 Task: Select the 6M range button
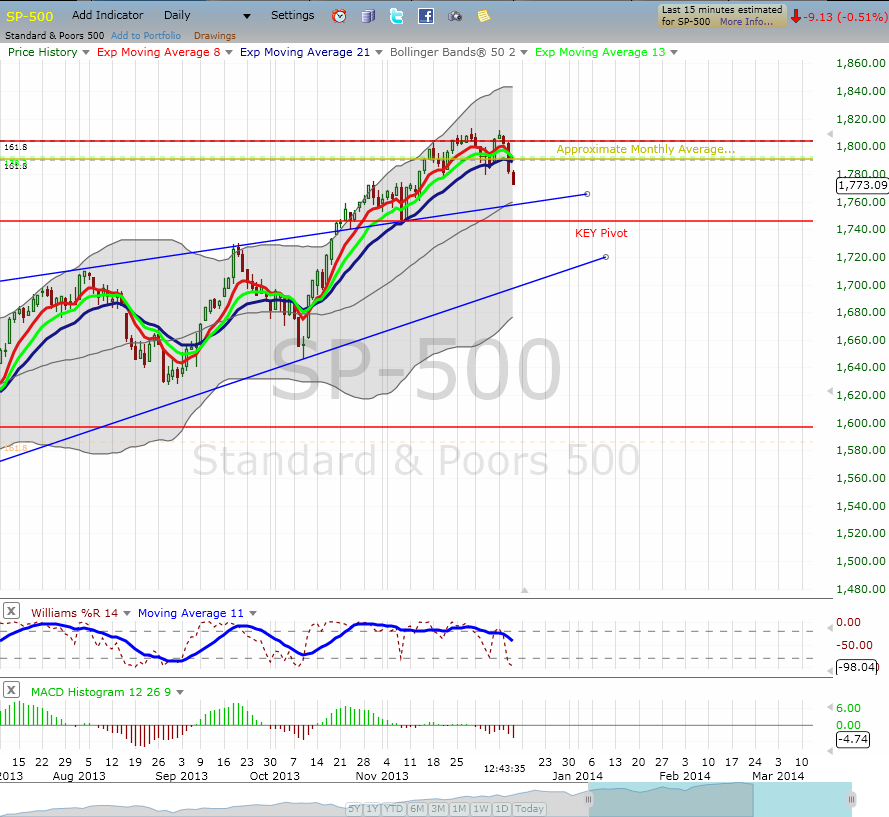click(417, 808)
